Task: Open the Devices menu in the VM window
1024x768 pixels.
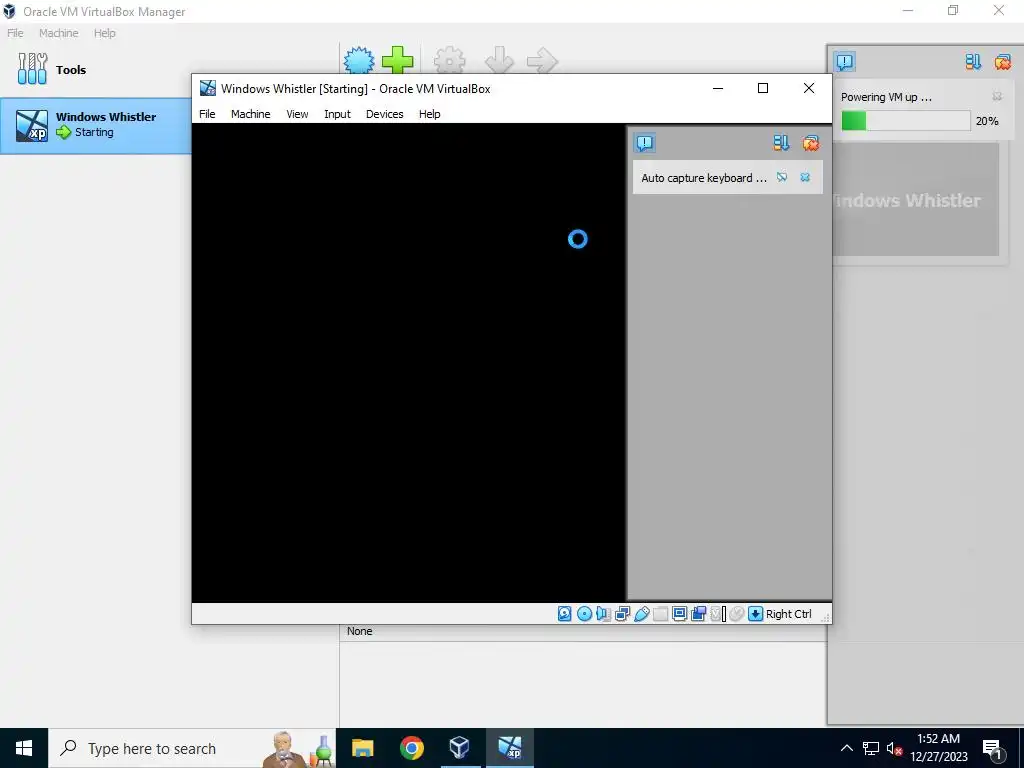Action: tap(385, 114)
